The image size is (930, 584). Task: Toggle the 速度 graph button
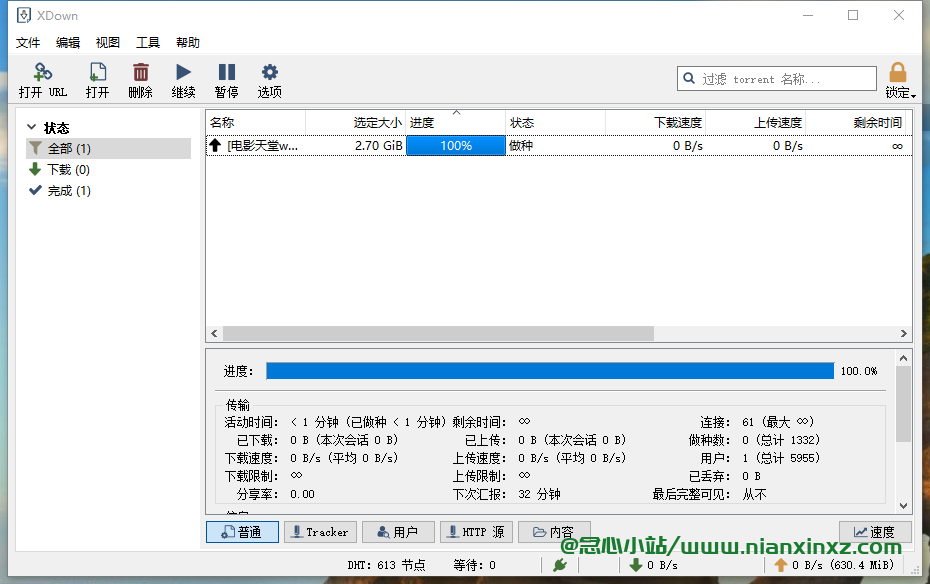(x=875, y=532)
